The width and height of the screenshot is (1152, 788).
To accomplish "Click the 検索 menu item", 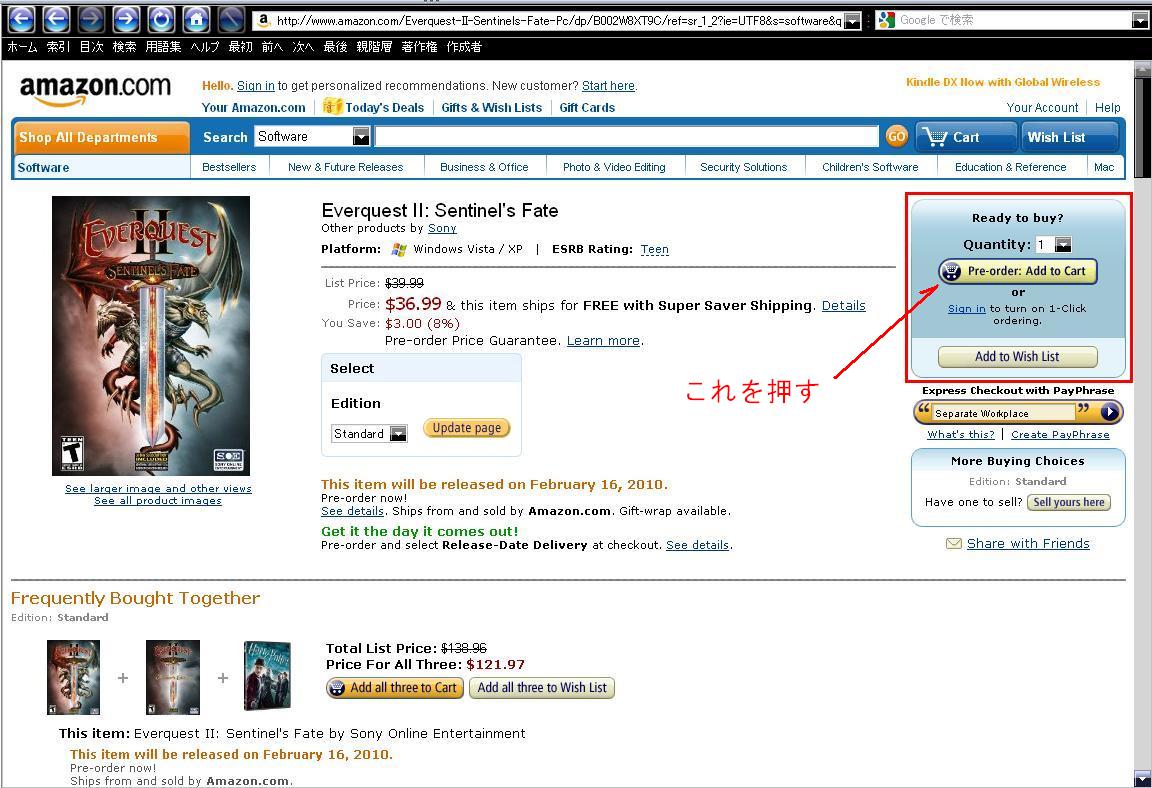I will point(124,47).
